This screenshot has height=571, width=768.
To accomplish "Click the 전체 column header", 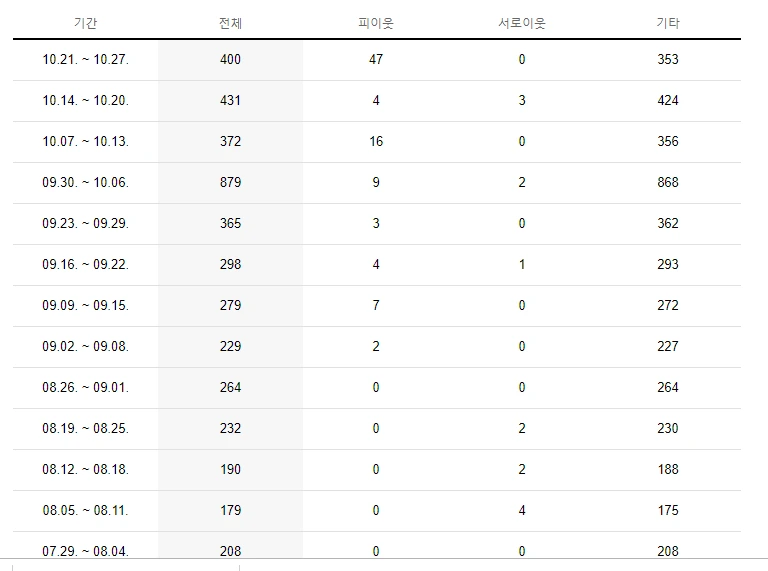I will pos(230,23).
